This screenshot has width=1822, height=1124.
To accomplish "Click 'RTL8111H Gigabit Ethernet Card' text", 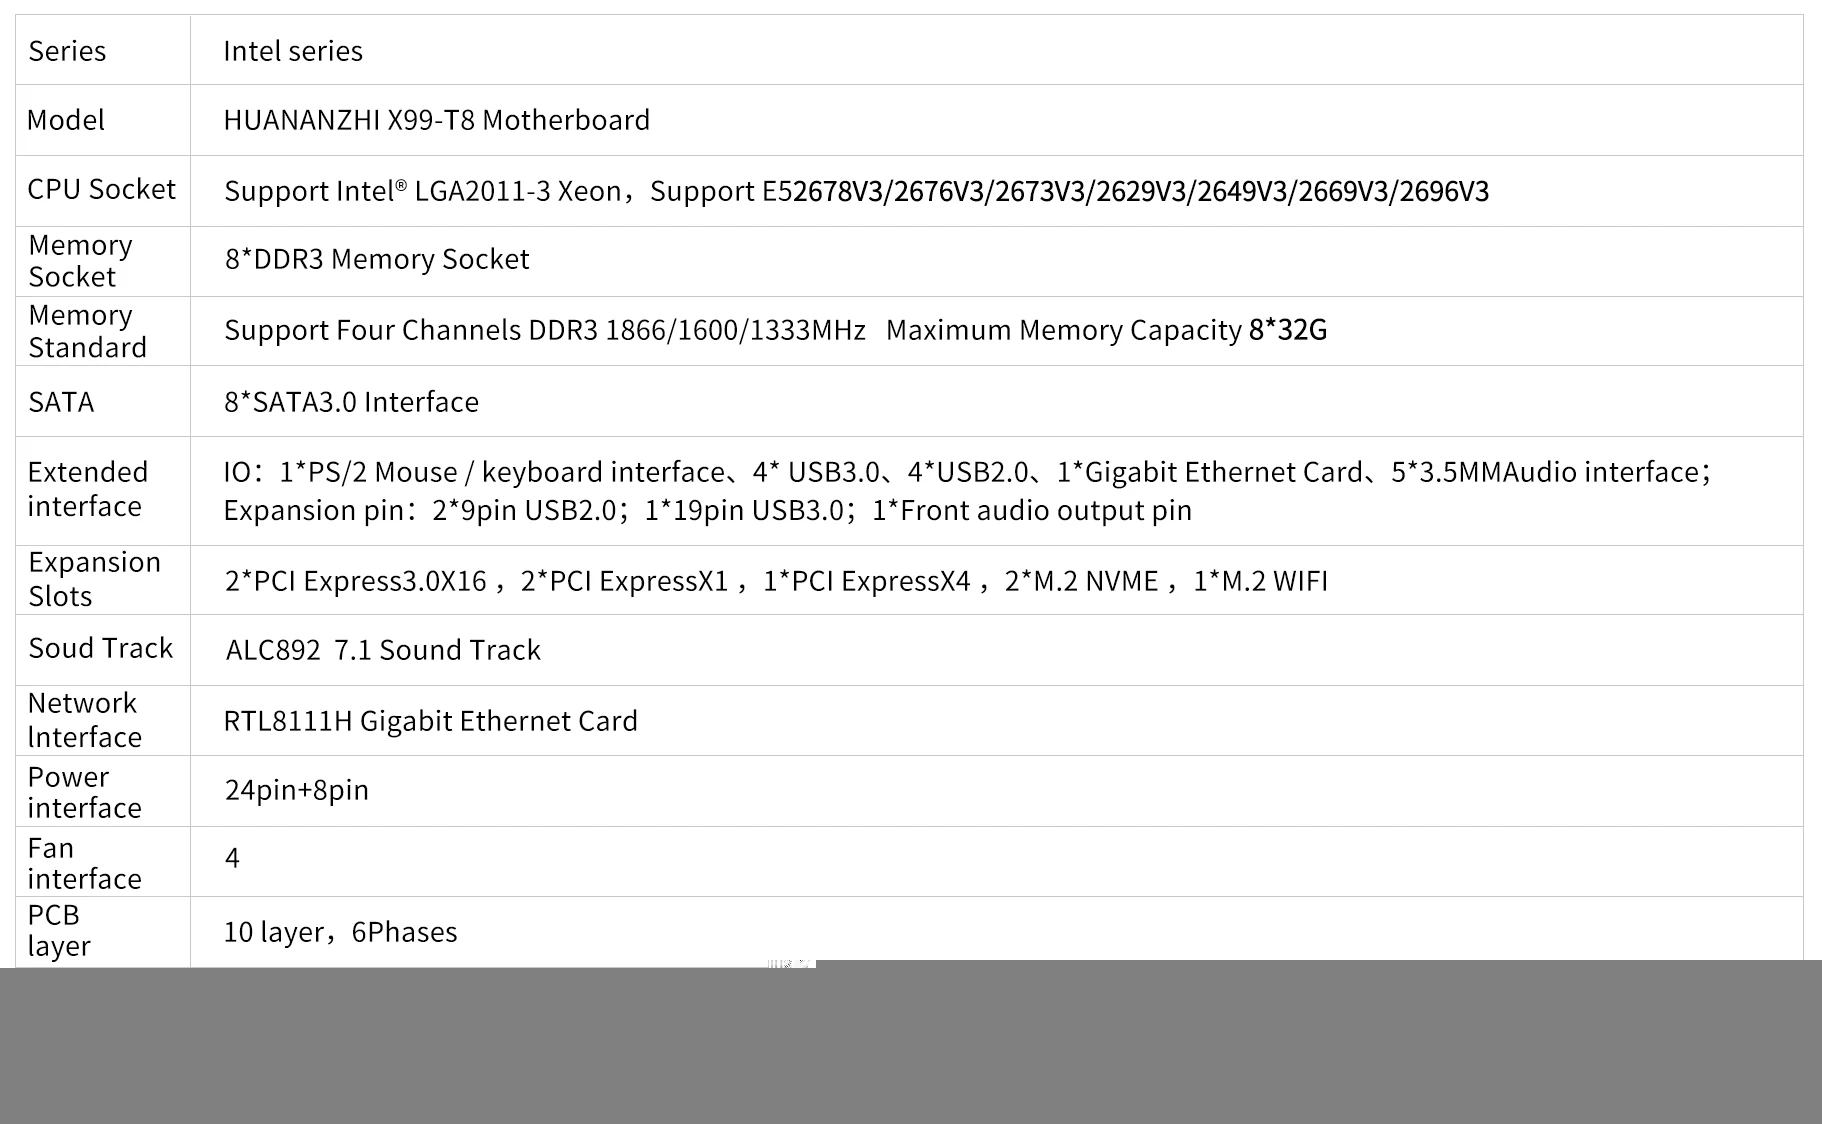I will [431, 721].
